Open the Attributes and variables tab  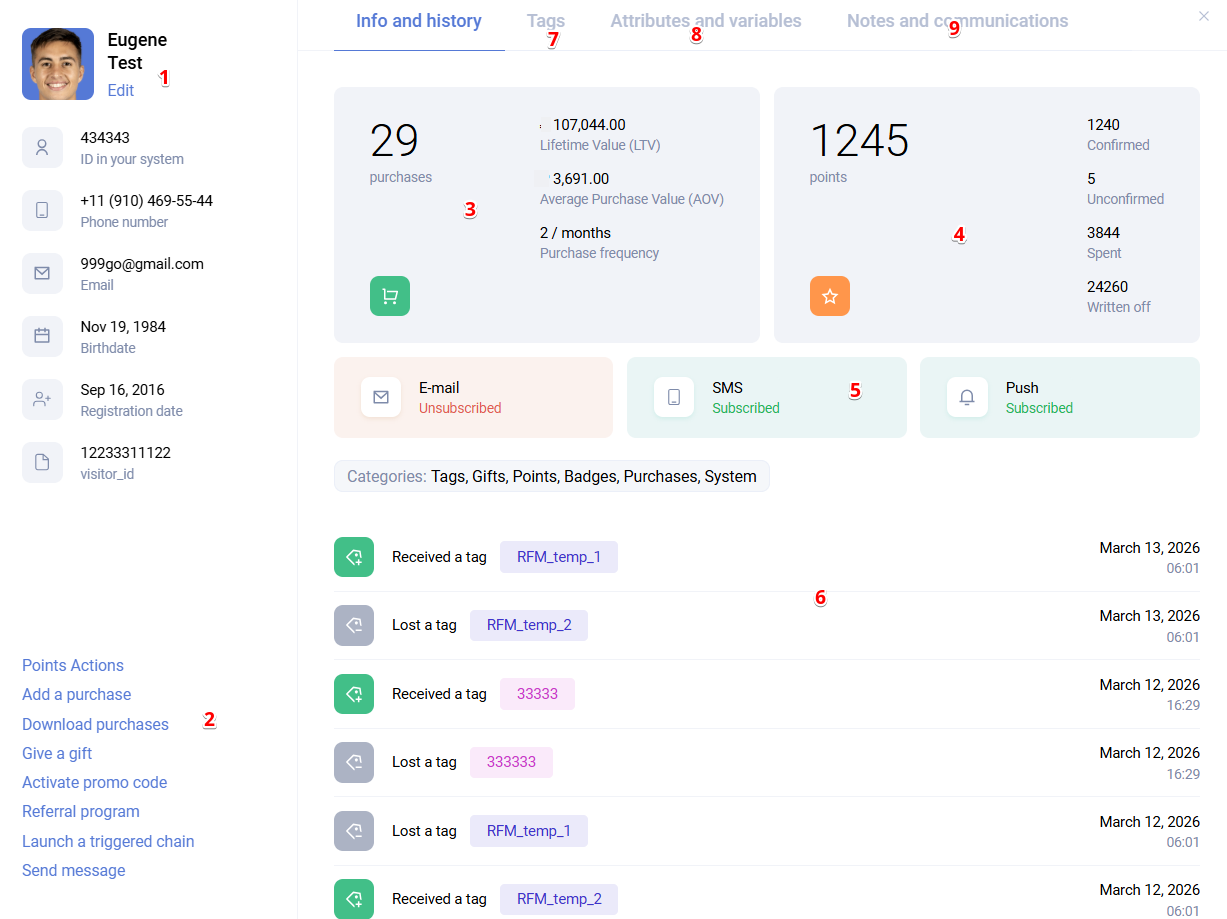coord(705,20)
